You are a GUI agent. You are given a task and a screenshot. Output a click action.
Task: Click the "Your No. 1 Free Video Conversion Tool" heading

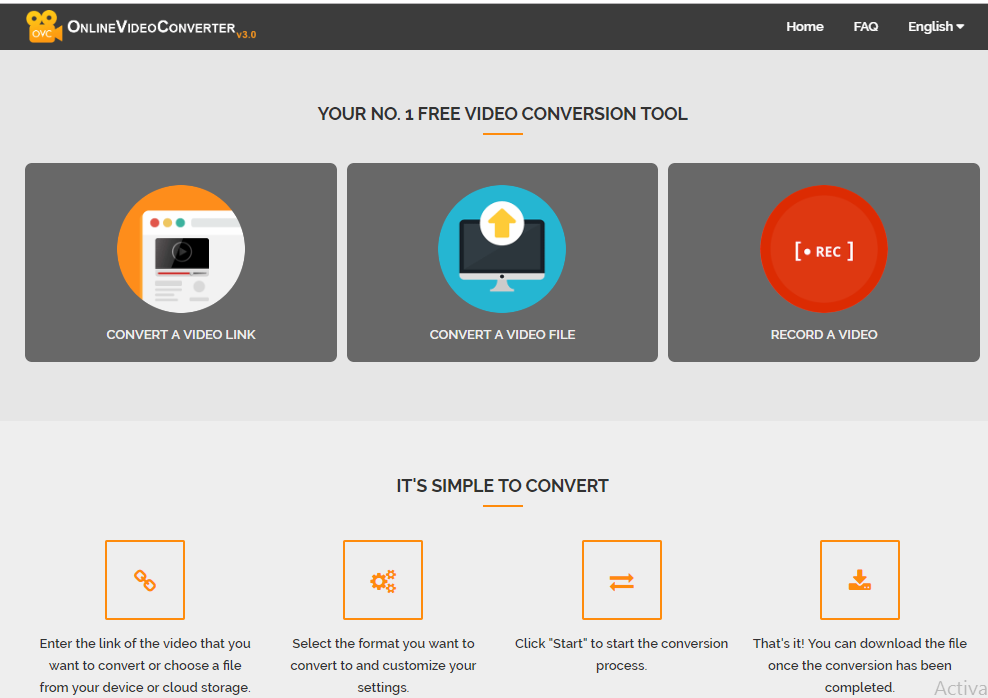coord(502,114)
